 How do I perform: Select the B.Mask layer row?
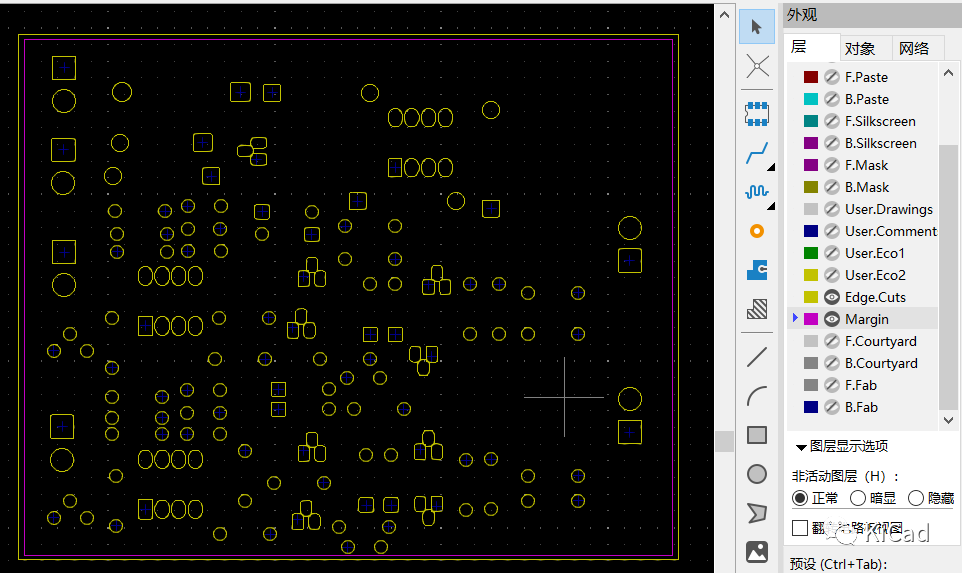[x=863, y=187]
